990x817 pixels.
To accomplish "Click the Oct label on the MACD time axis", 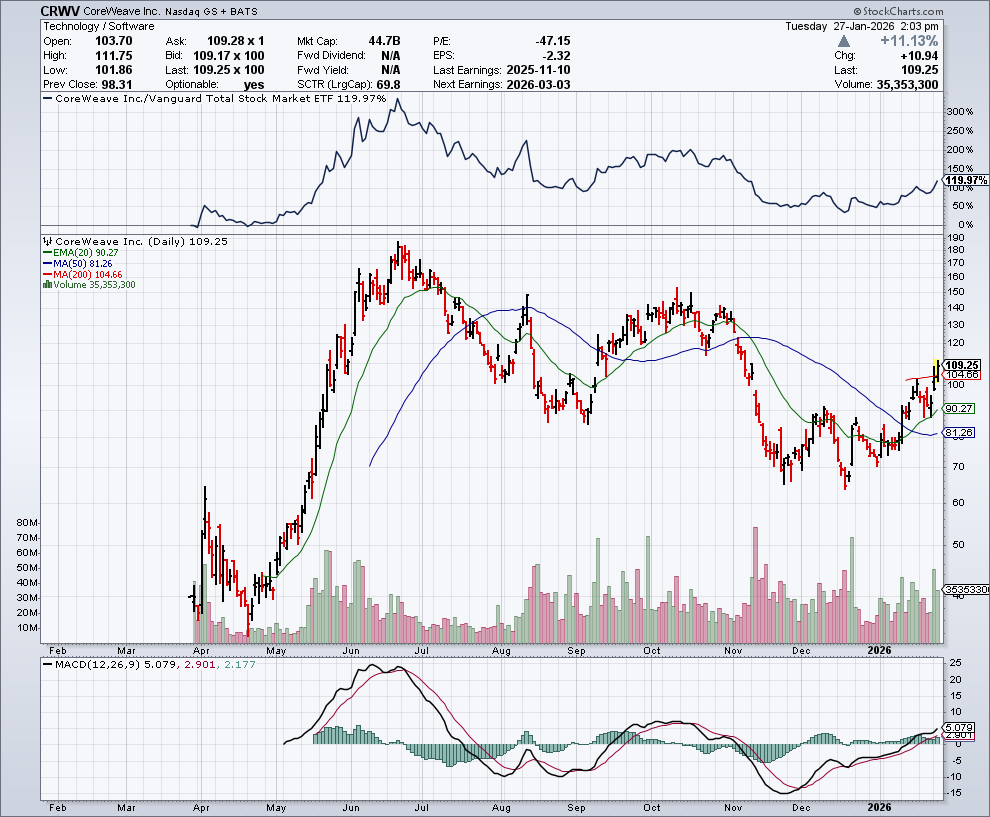I will 653,806.
